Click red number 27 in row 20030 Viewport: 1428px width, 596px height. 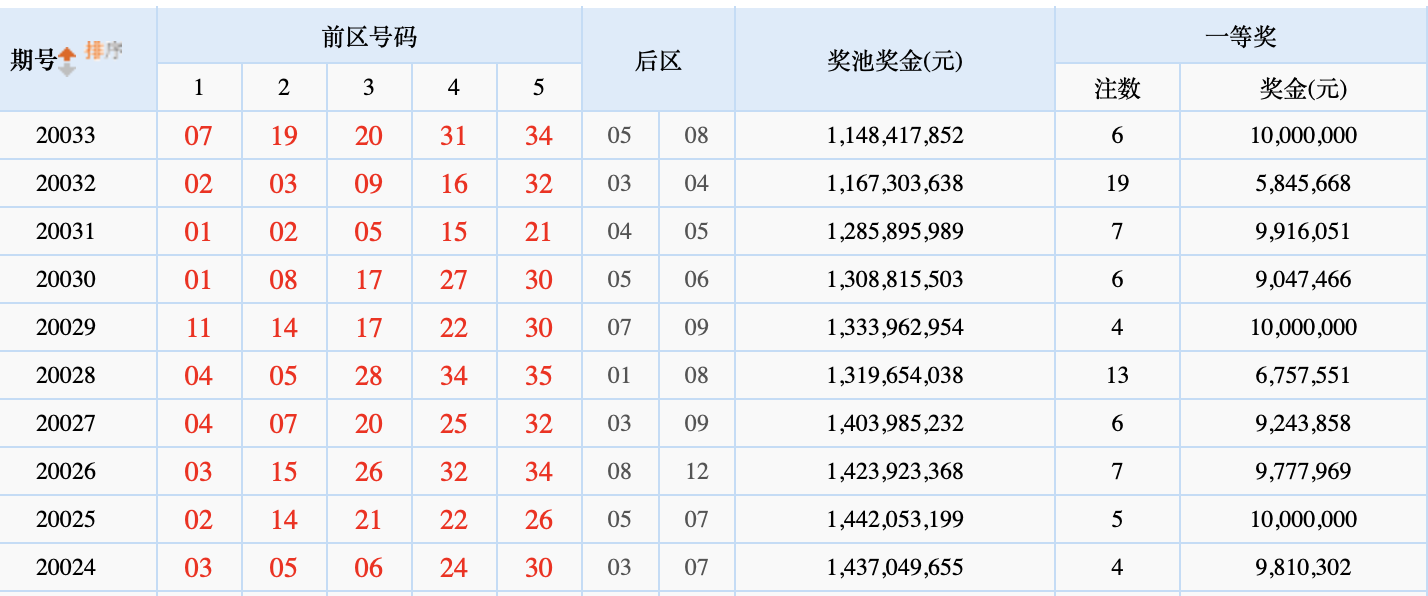click(x=454, y=280)
